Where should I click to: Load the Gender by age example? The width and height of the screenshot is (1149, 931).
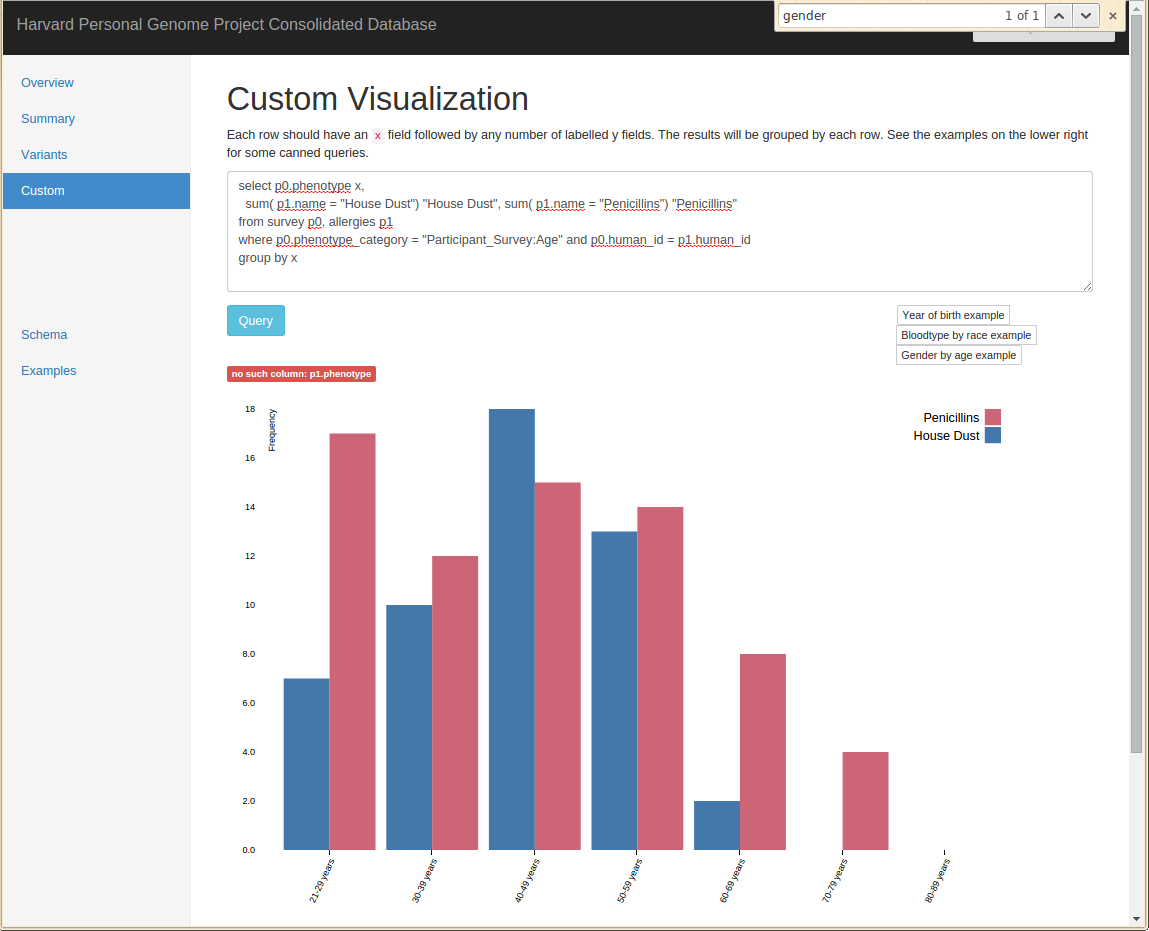click(x=958, y=355)
